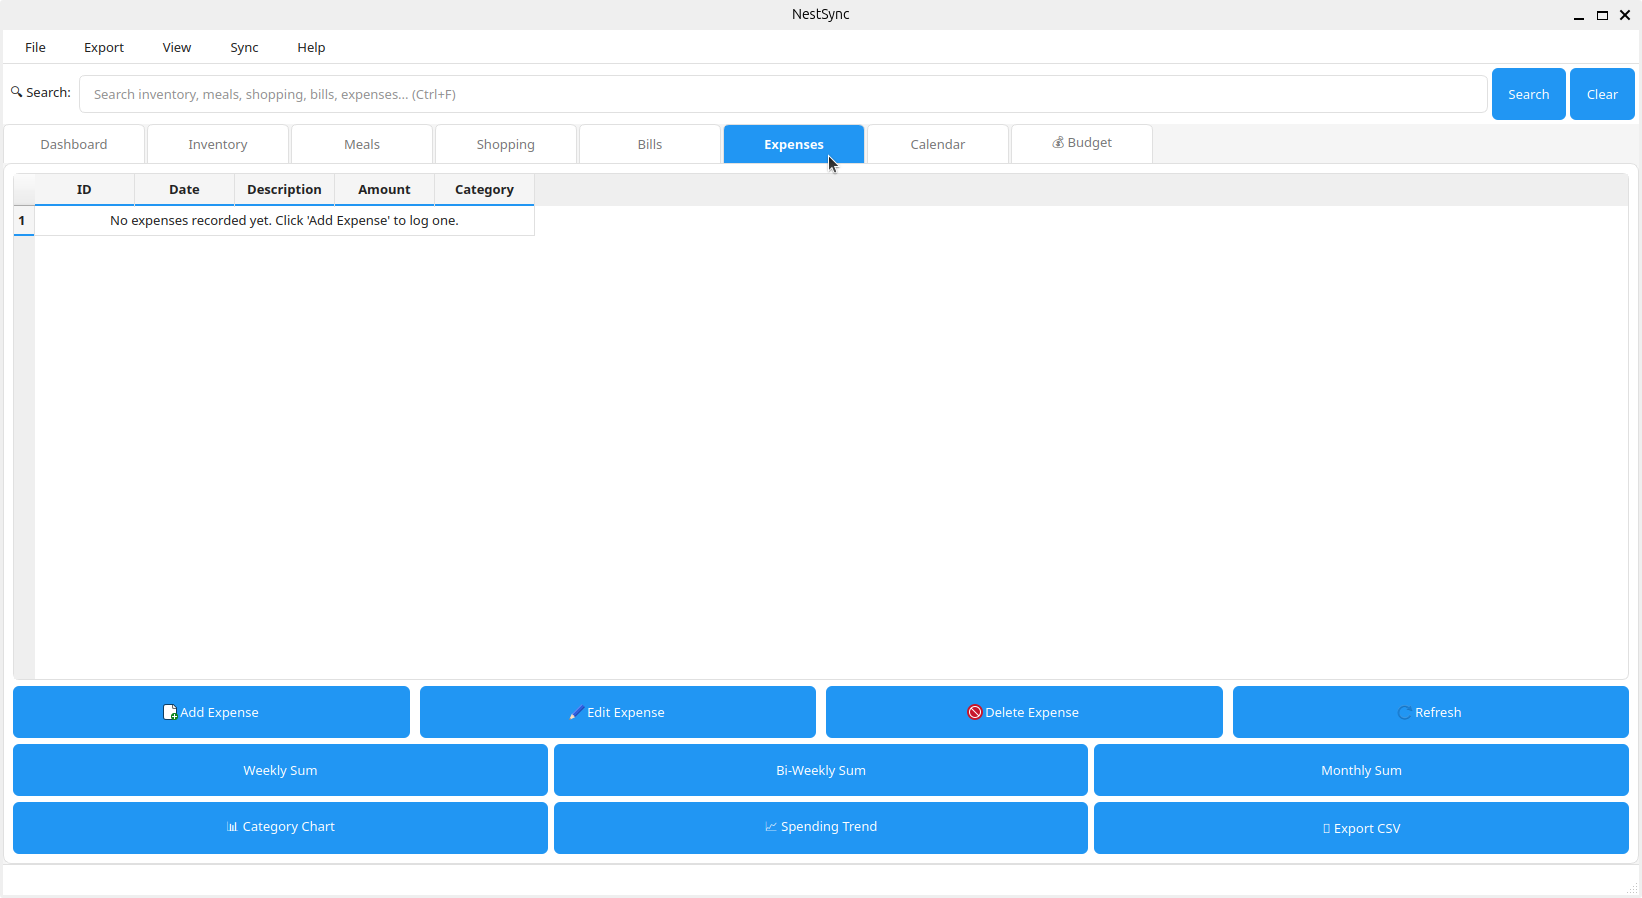1642x898 pixels.
Task: Show the Bi-Weekly Sum
Action: tap(821, 770)
